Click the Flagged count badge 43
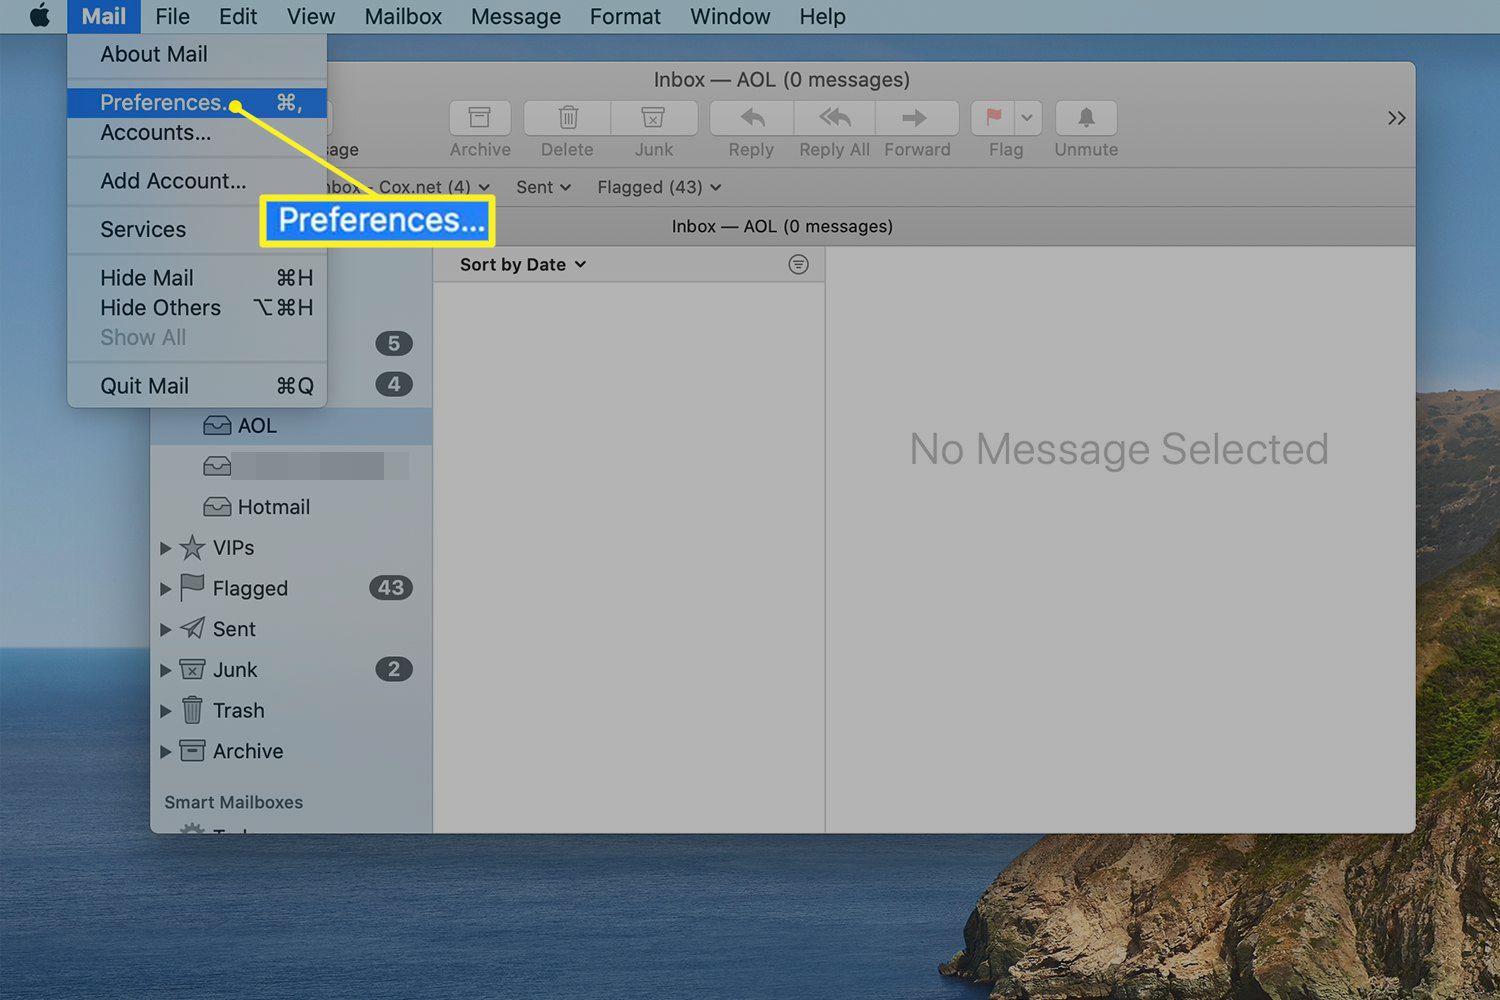 pyautogui.click(x=391, y=588)
